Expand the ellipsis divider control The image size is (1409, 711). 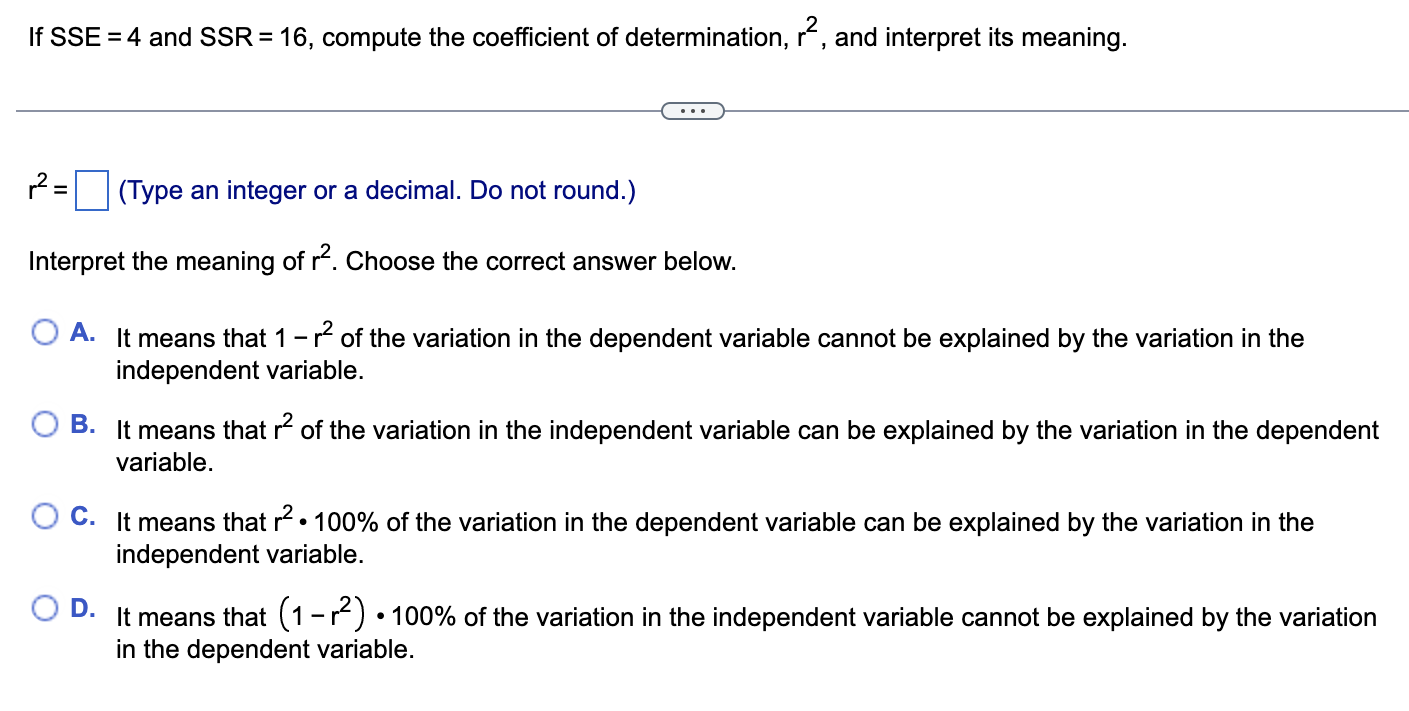pyautogui.click(x=693, y=111)
